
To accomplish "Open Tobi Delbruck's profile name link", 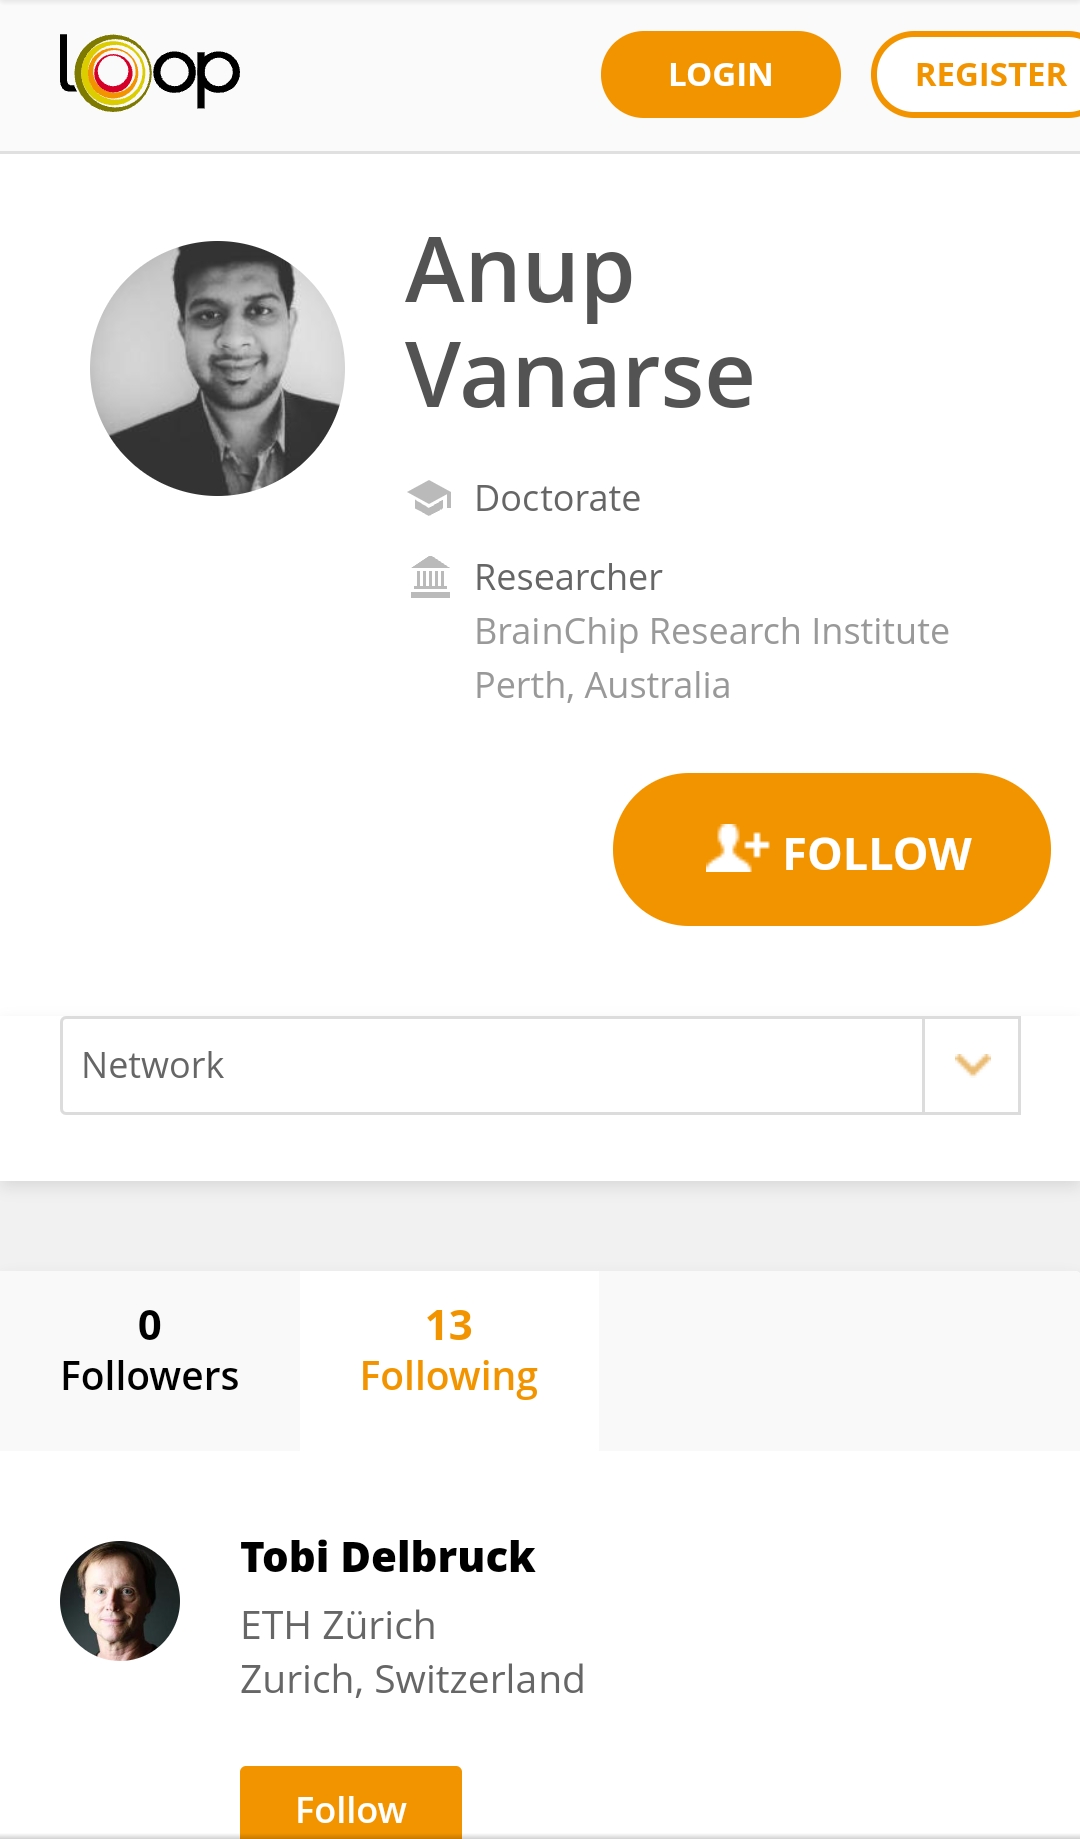I will (x=388, y=1557).
